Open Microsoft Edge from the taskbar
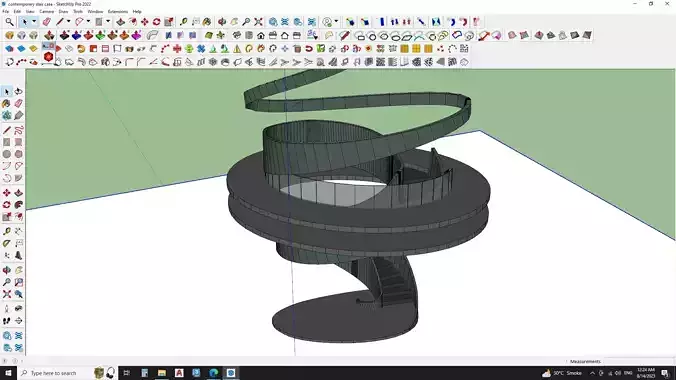 click(213, 373)
